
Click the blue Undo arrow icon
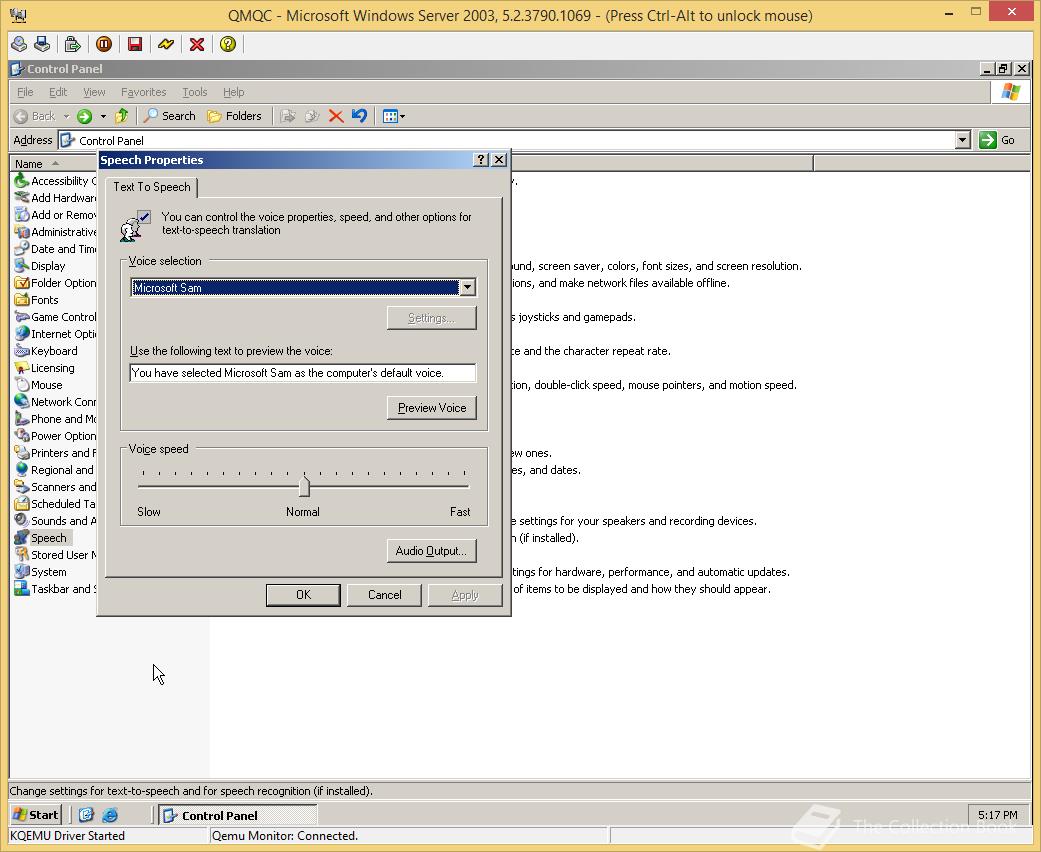pyautogui.click(x=359, y=116)
